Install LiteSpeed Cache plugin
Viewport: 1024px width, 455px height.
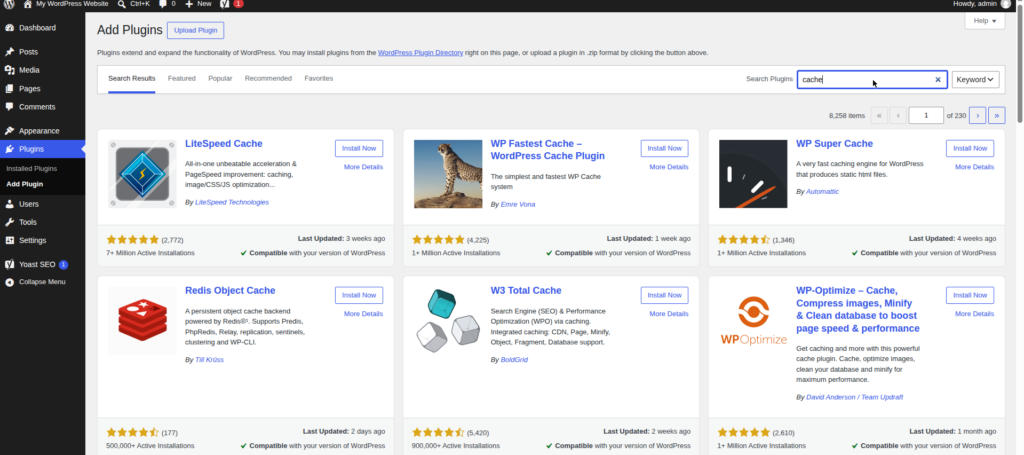tap(359, 148)
